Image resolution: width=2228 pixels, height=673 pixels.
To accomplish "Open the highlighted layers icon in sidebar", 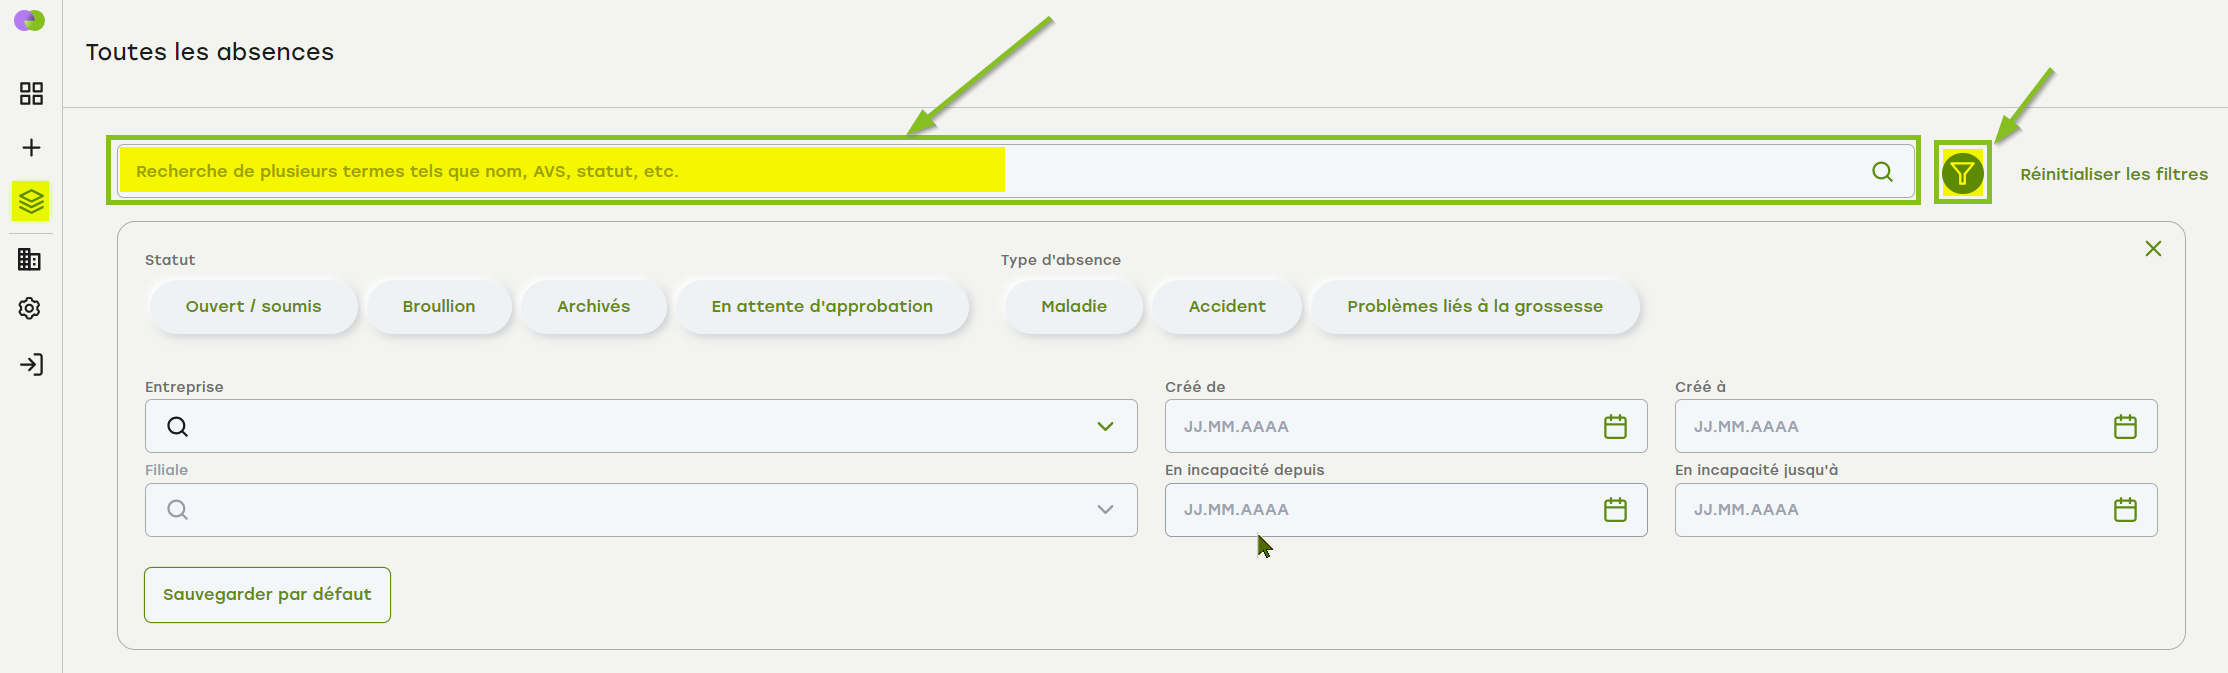I will 31,202.
